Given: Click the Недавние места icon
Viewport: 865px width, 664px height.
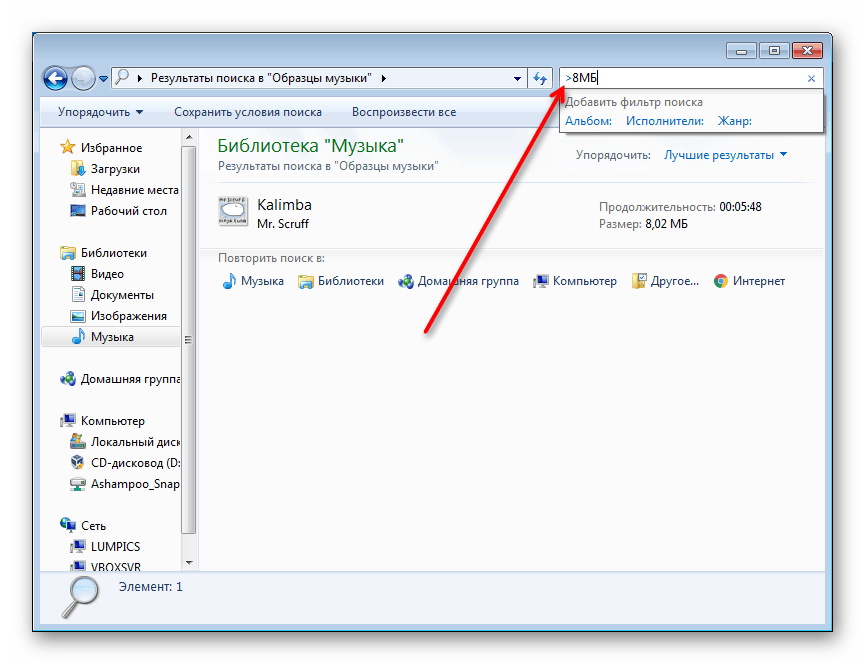Looking at the screenshot, I should tap(78, 190).
